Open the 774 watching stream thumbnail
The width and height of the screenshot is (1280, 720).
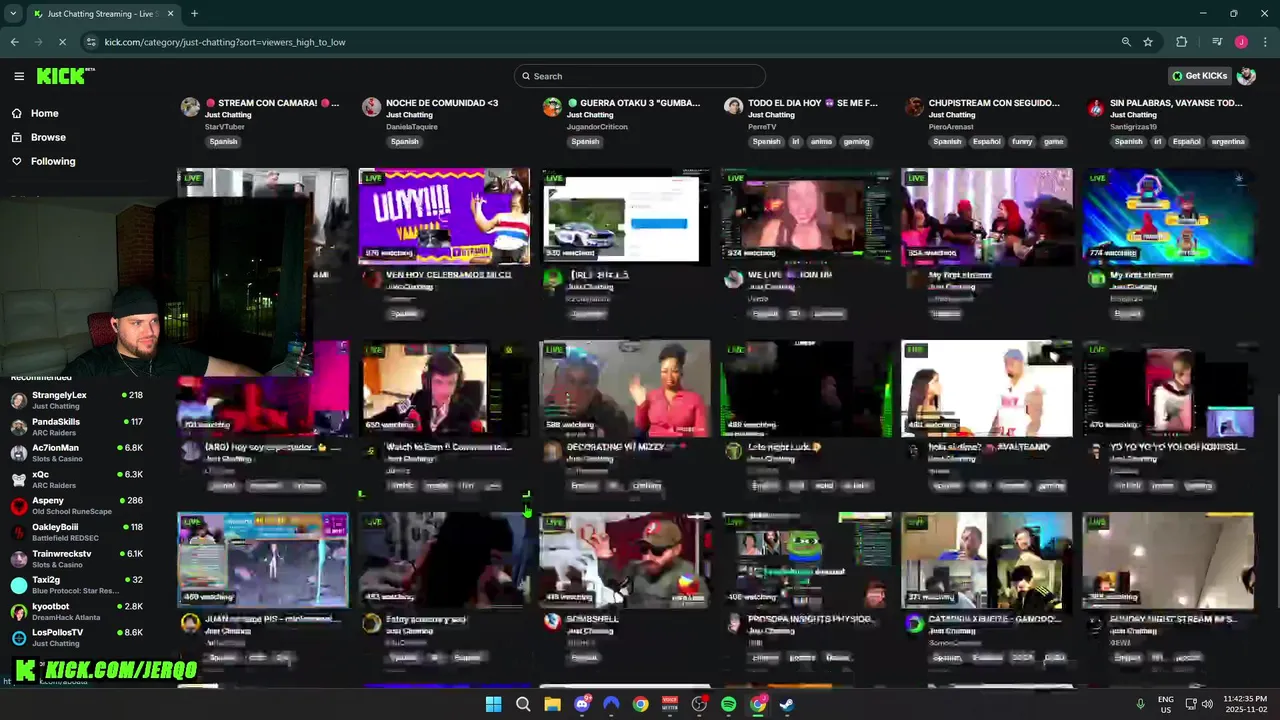pyautogui.click(x=1168, y=216)
